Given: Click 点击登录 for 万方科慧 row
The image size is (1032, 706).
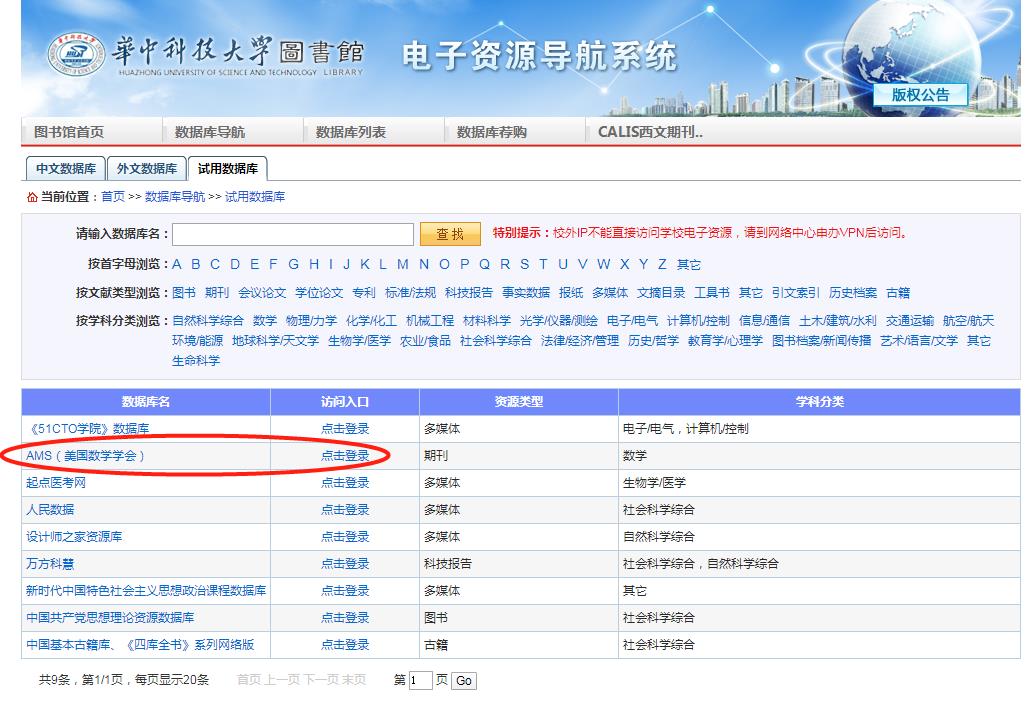Looking at the screenshot, I should pyautogui.click(x=345, y=564).
